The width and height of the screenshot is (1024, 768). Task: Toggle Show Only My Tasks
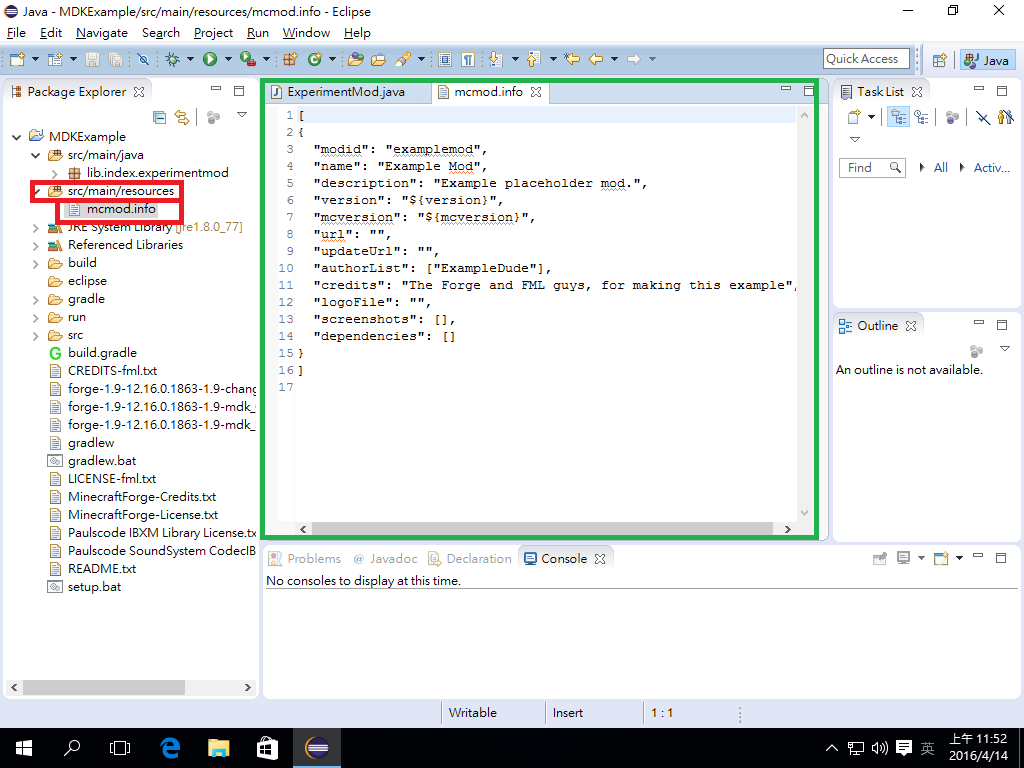[1006, 117]
